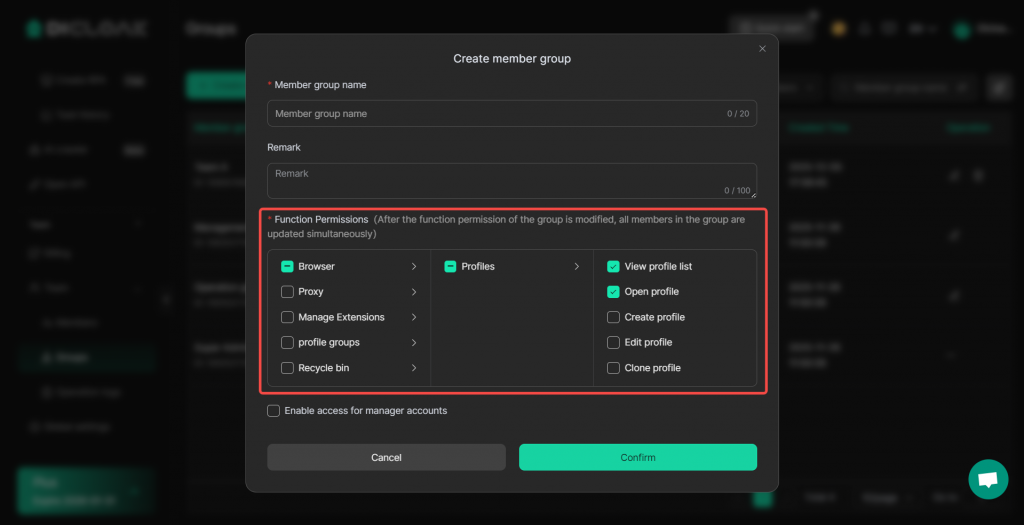1024x525 pixels.
Task: Uncheck View profile list permission
Action: point(614,267)
